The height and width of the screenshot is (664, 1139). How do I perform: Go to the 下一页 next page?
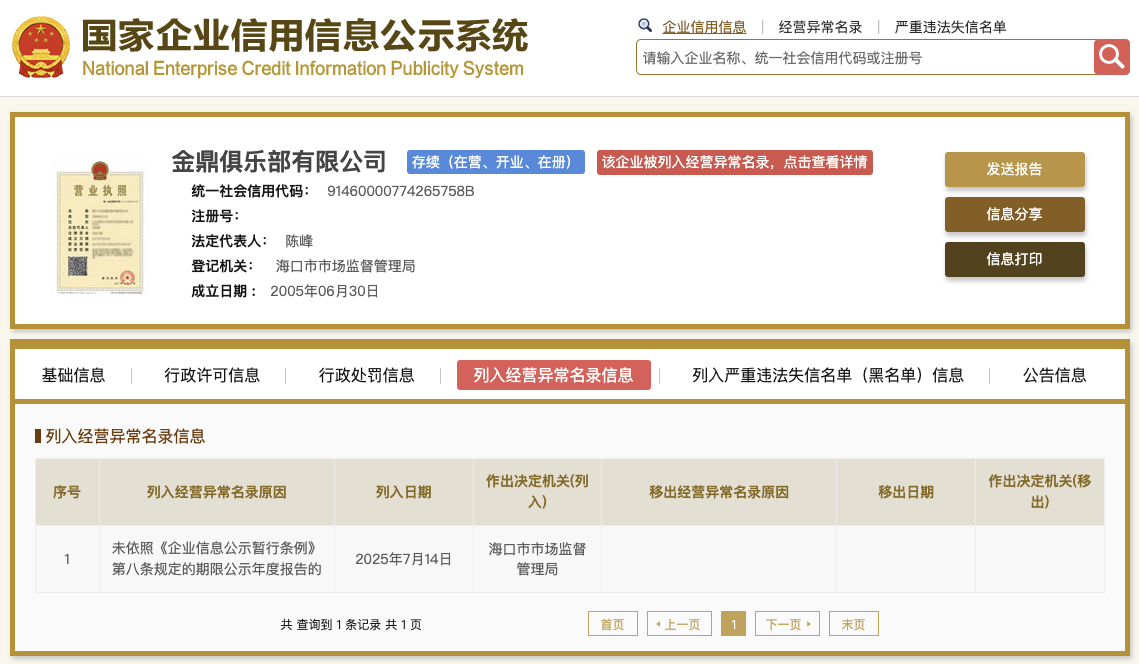click(x=787, y=624)
